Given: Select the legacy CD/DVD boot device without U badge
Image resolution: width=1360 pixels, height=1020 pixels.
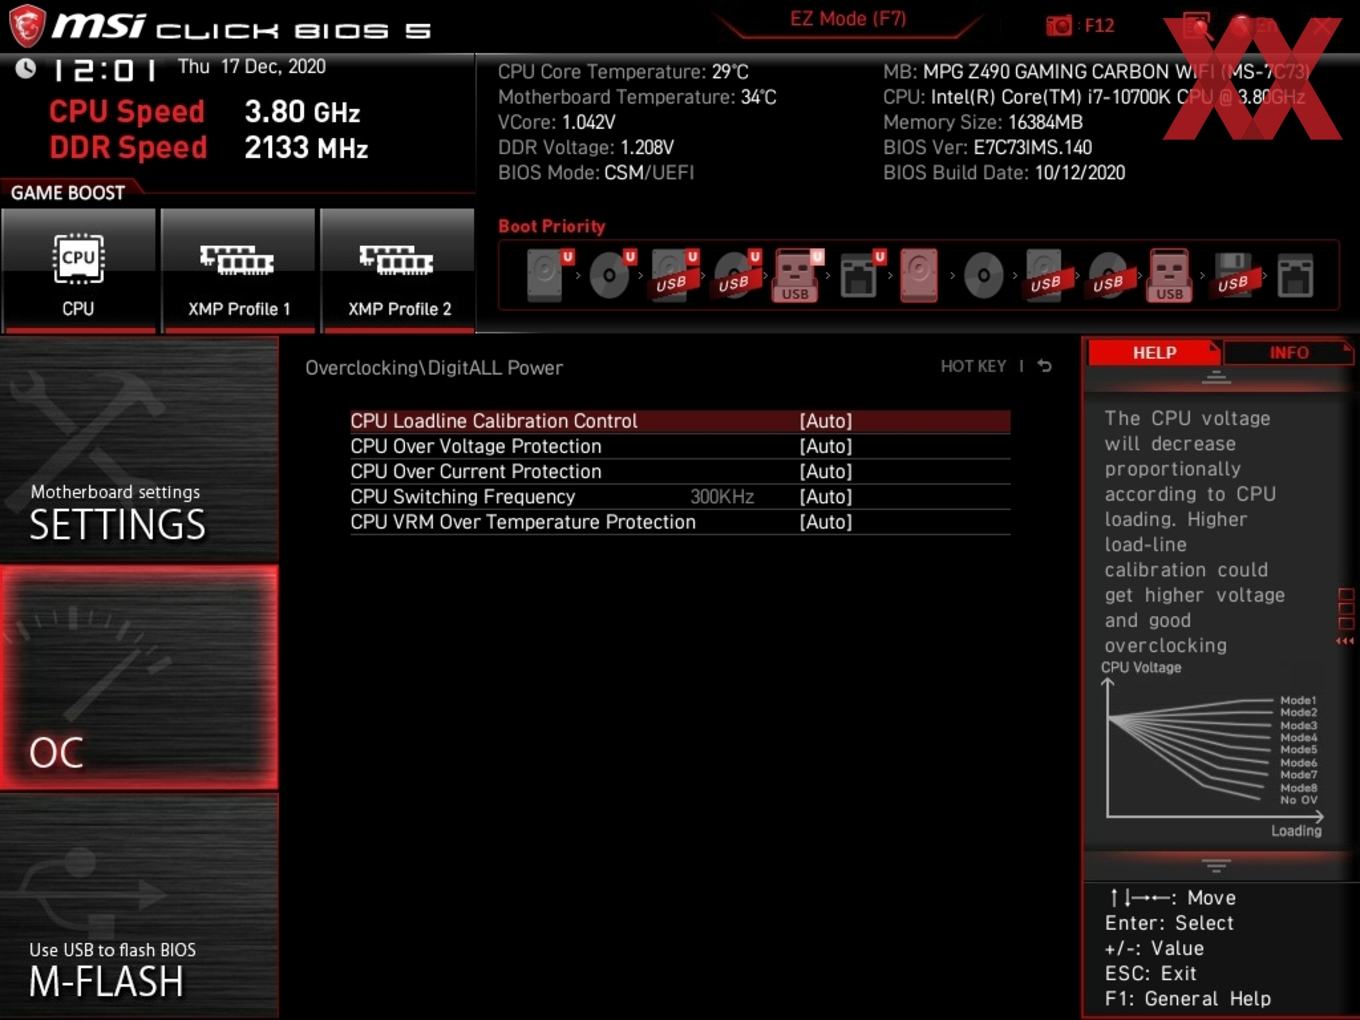Looking at the screenshot, I should 983,275.
